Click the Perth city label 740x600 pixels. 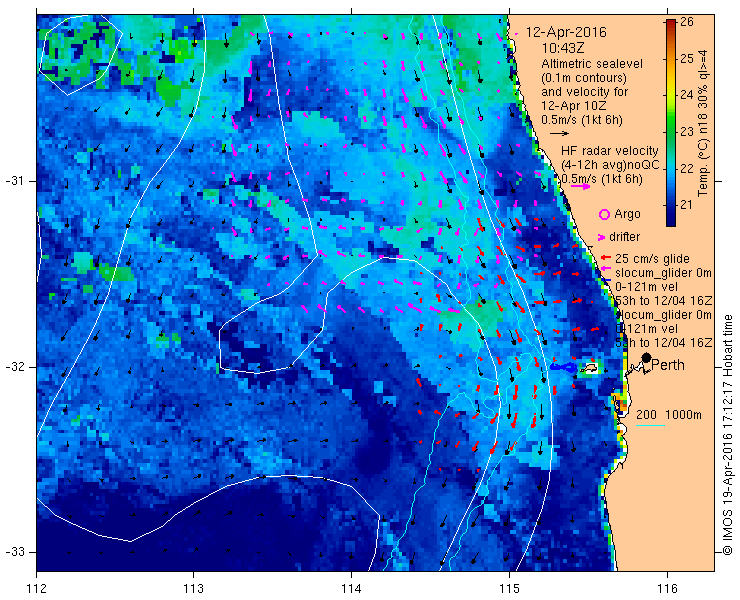tap(668, 365)
